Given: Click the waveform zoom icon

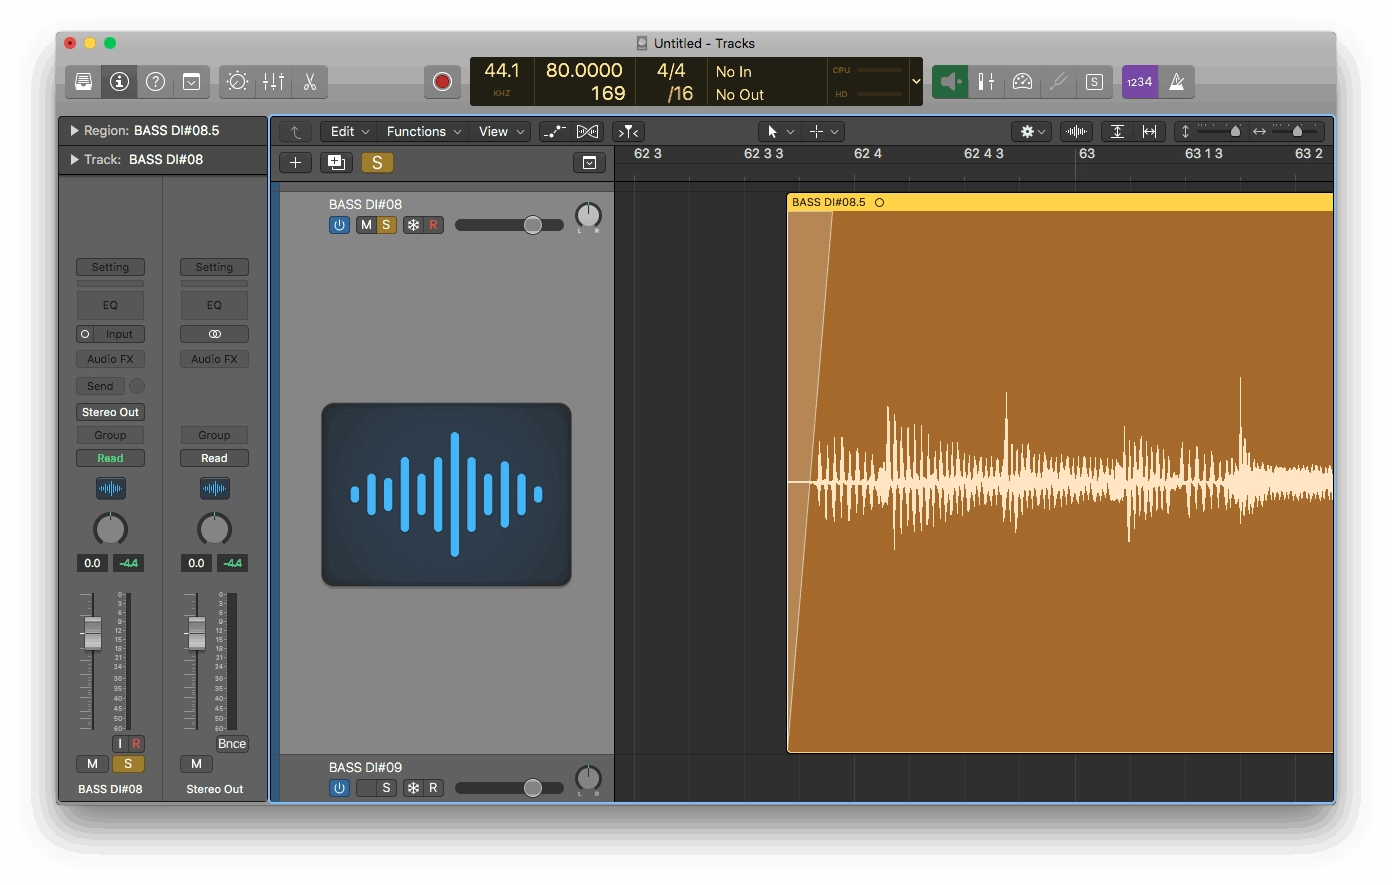Looking at the screenshot, I should [1076, 132].
